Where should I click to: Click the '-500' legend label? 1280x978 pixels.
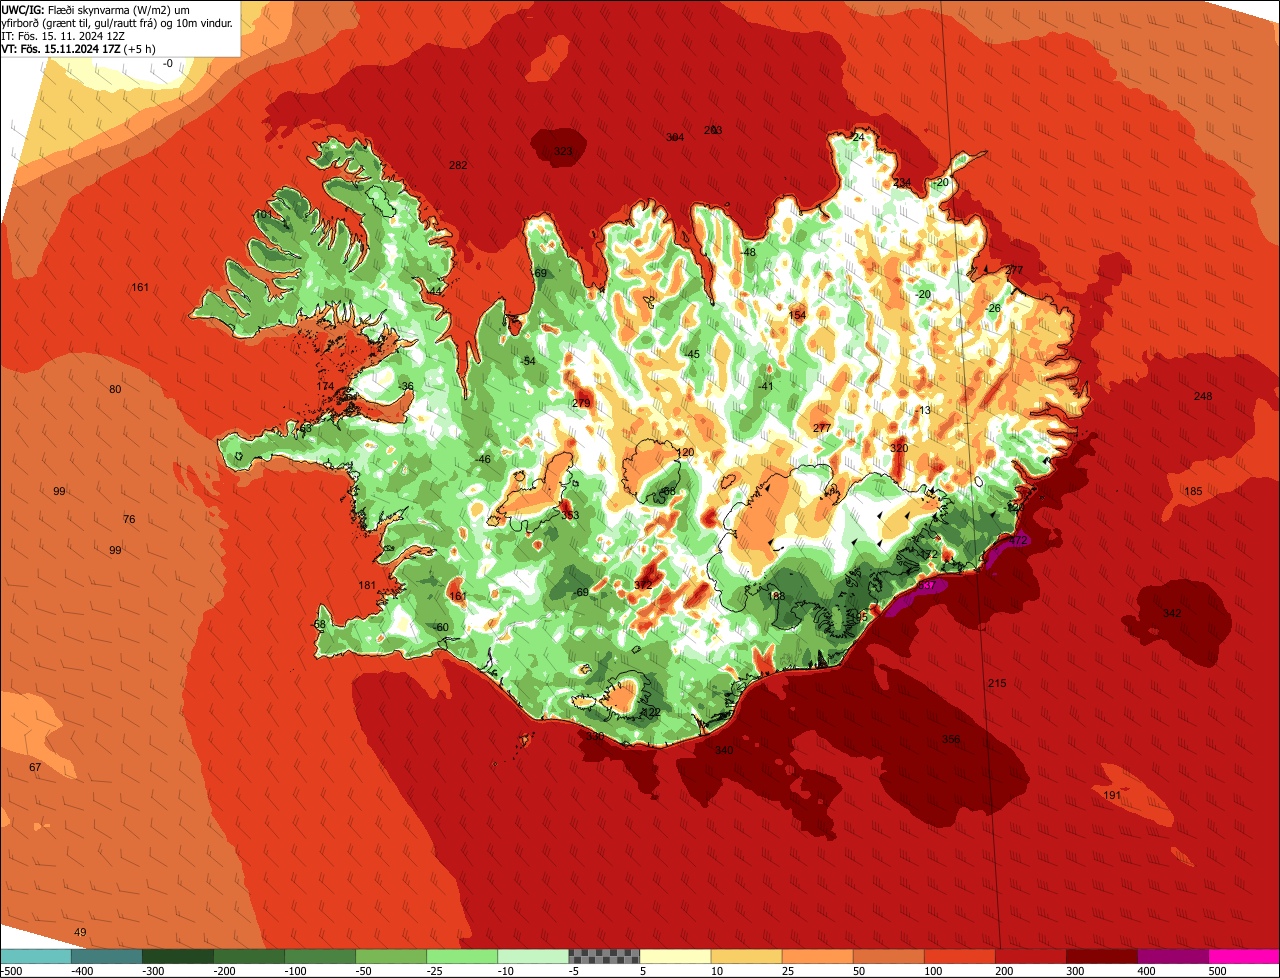pos(13,970)
